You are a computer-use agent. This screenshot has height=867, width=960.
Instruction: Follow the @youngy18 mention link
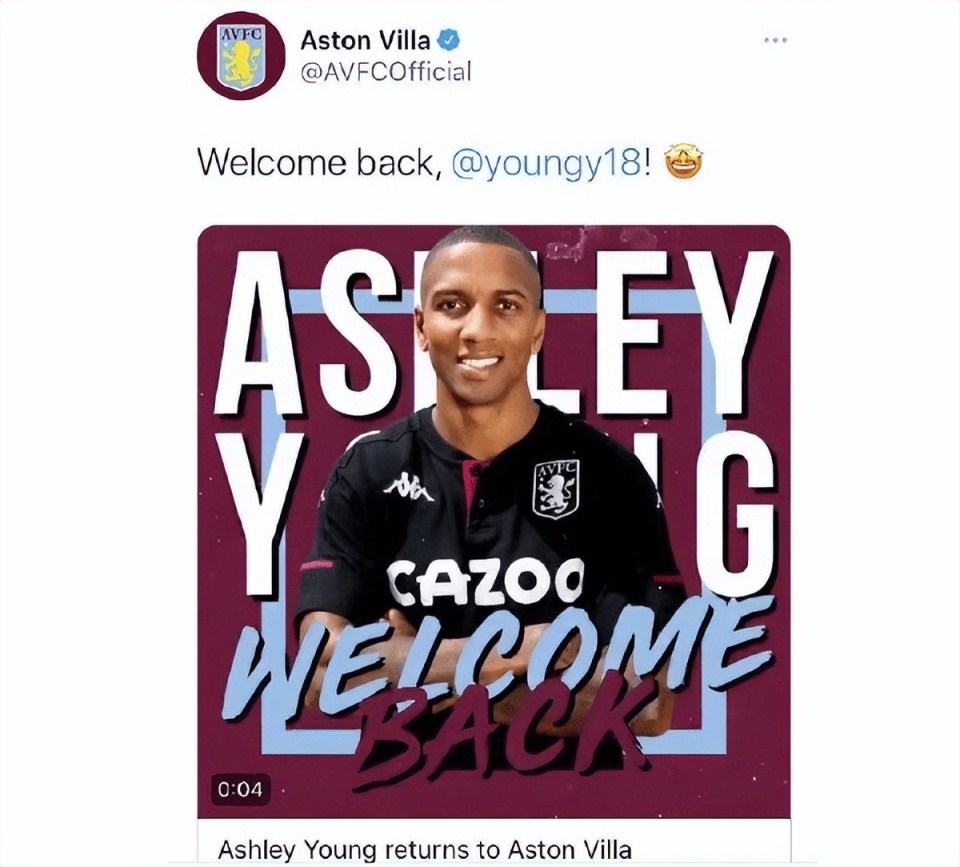547,163
